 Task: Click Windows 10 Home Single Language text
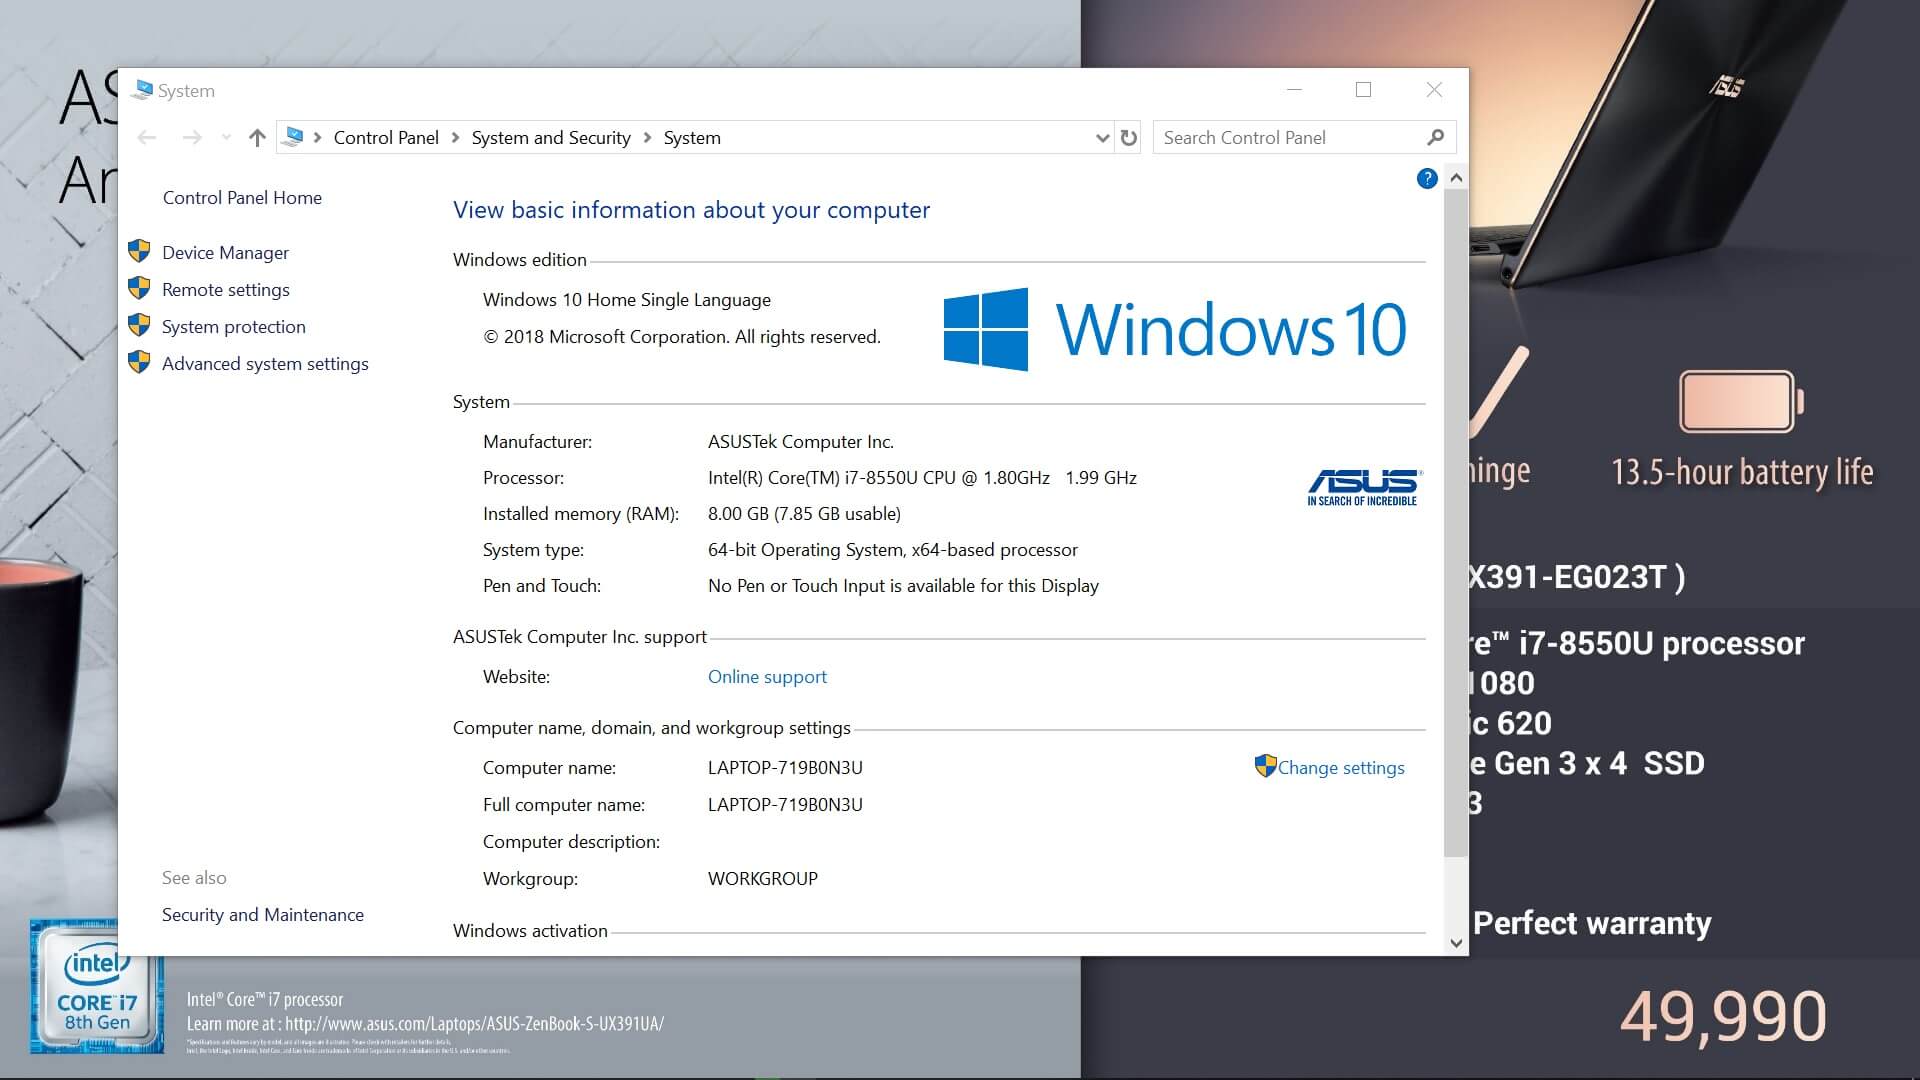[x=627, y=300]
